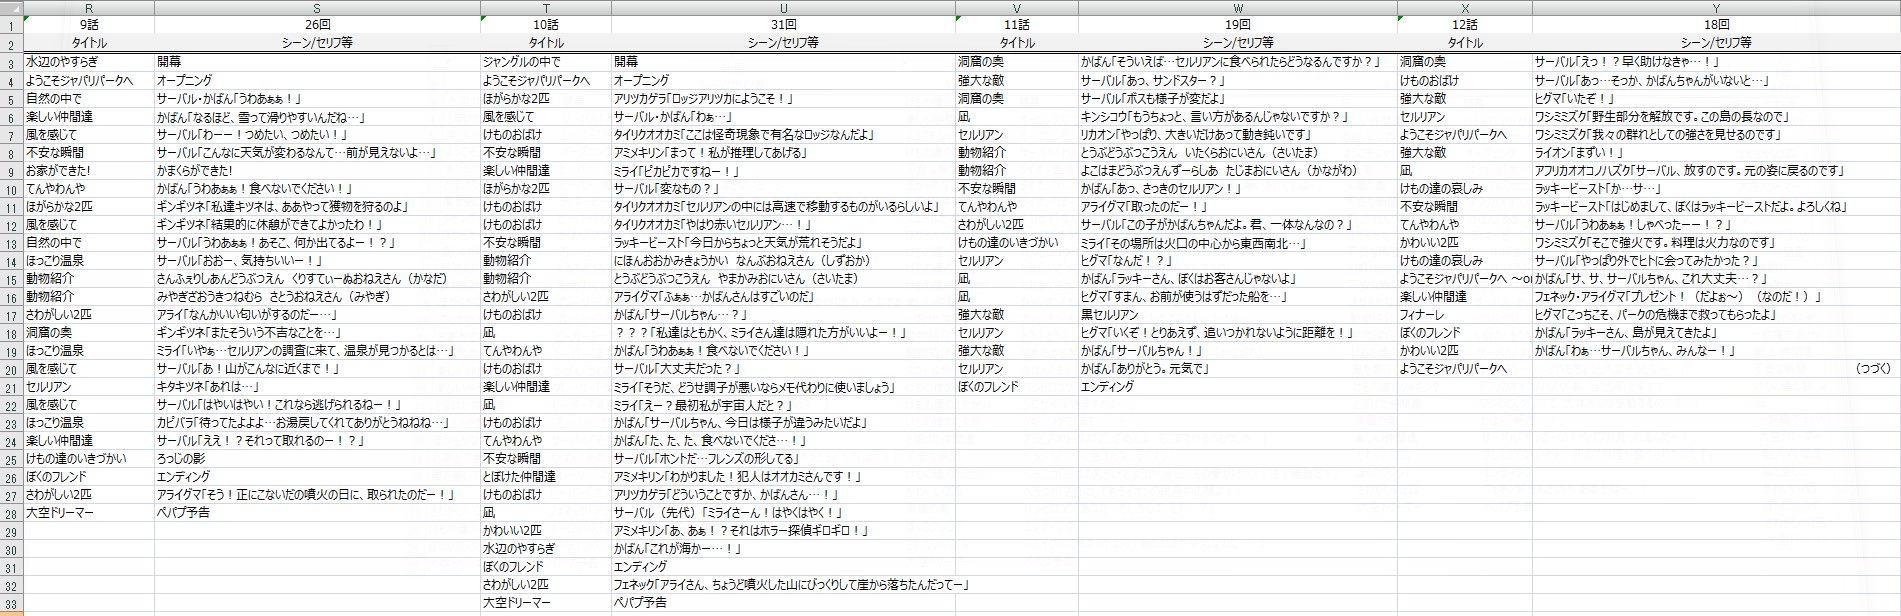Select "ペパプ予告" cell in column U
Image resolution: width=1901 pixels, height=616 pixels.
tap(783, 603)
